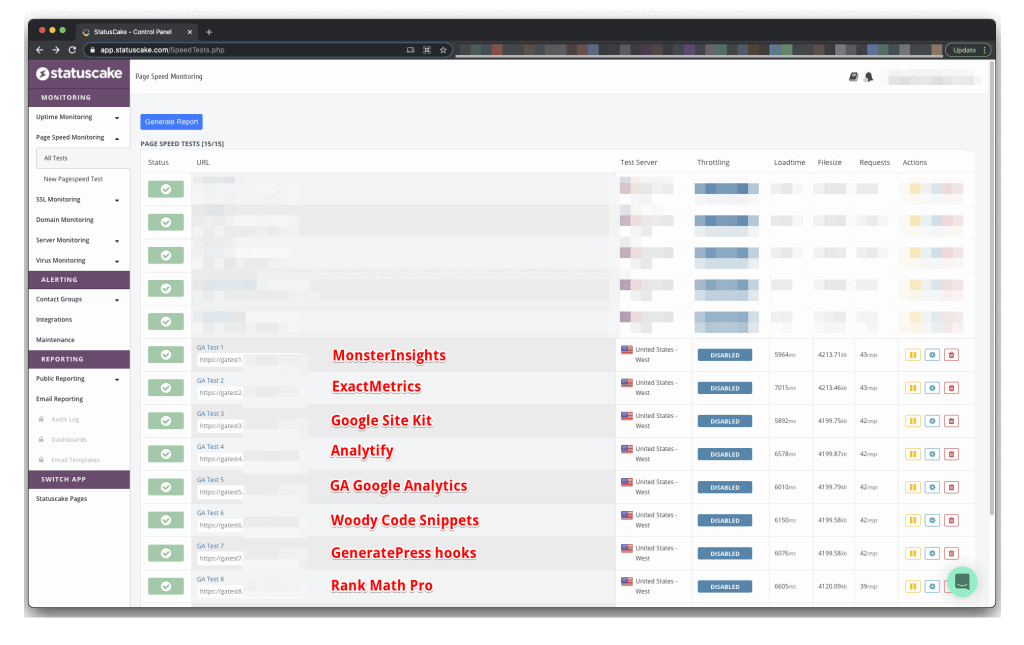1024x645 pixels.
Task: Open settings for GA Test 7
Action: coord(932,553)
